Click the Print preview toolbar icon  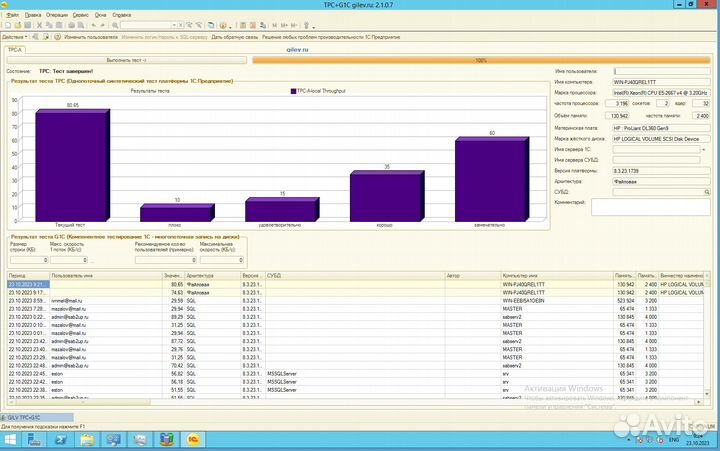81,25
